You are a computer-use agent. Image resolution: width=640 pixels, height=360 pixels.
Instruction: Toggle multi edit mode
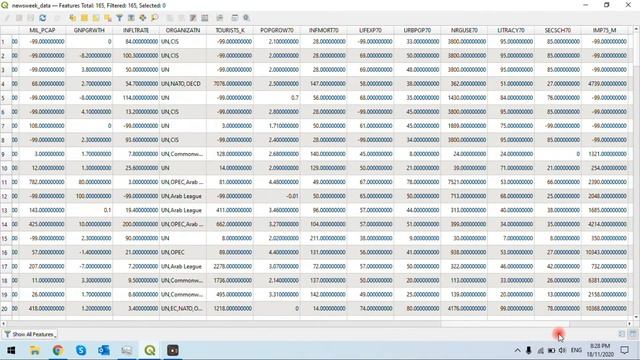coord(19,18)
